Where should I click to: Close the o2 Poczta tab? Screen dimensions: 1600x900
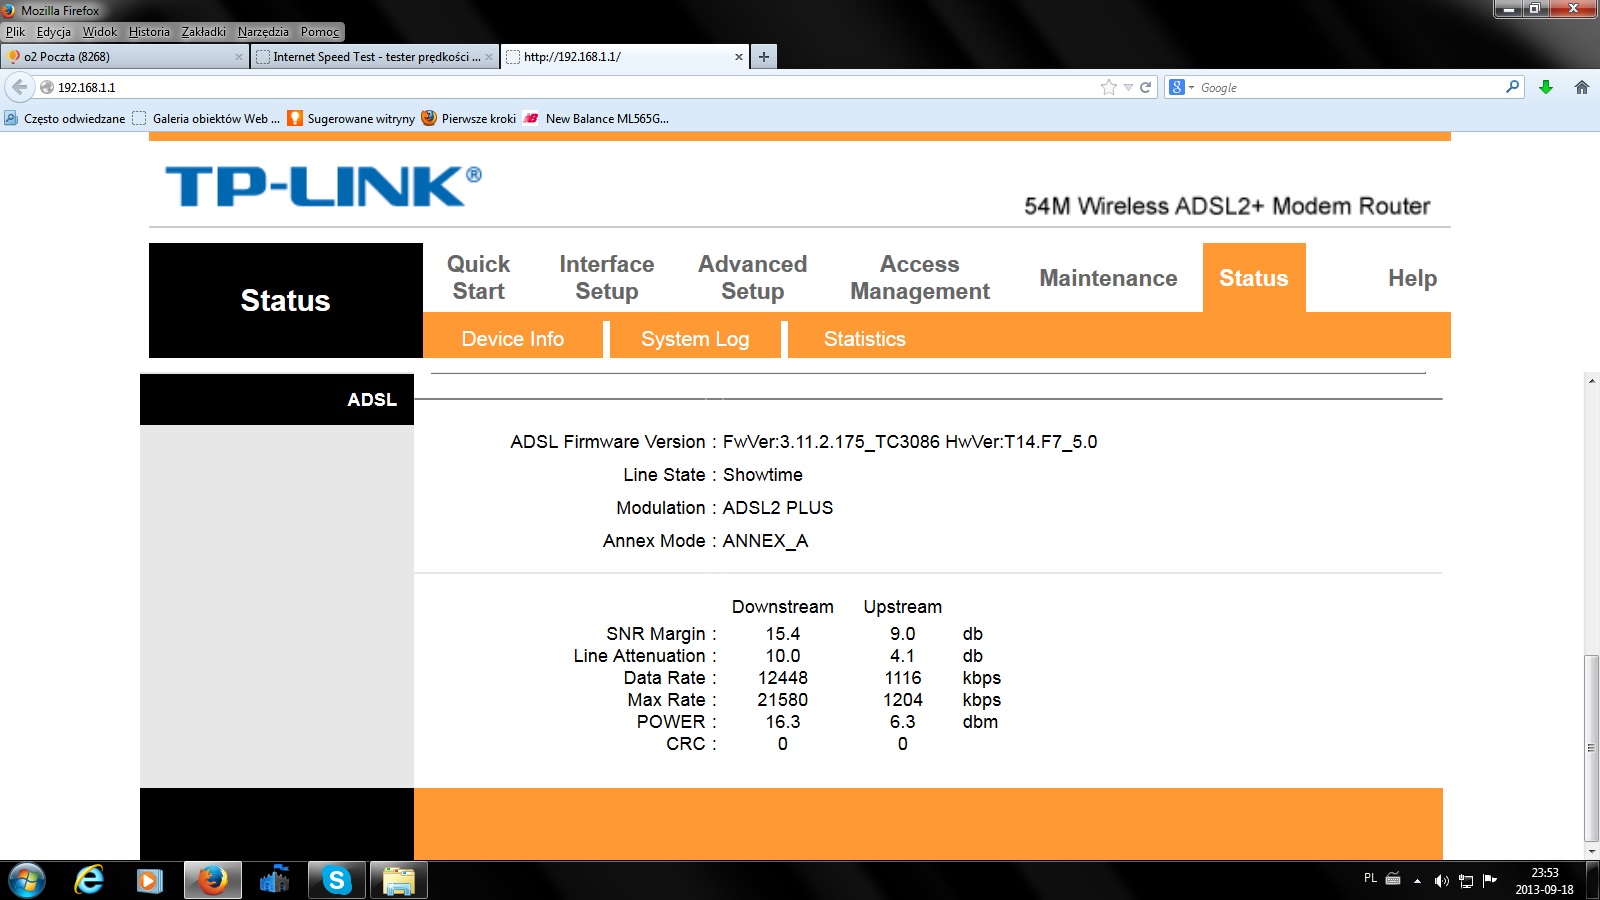tap(238, 57)
